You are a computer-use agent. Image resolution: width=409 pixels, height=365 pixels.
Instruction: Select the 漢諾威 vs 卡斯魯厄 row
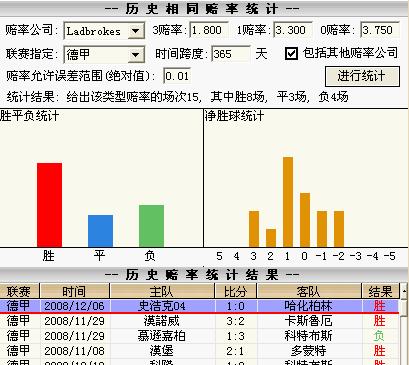(x=199, y=321)
